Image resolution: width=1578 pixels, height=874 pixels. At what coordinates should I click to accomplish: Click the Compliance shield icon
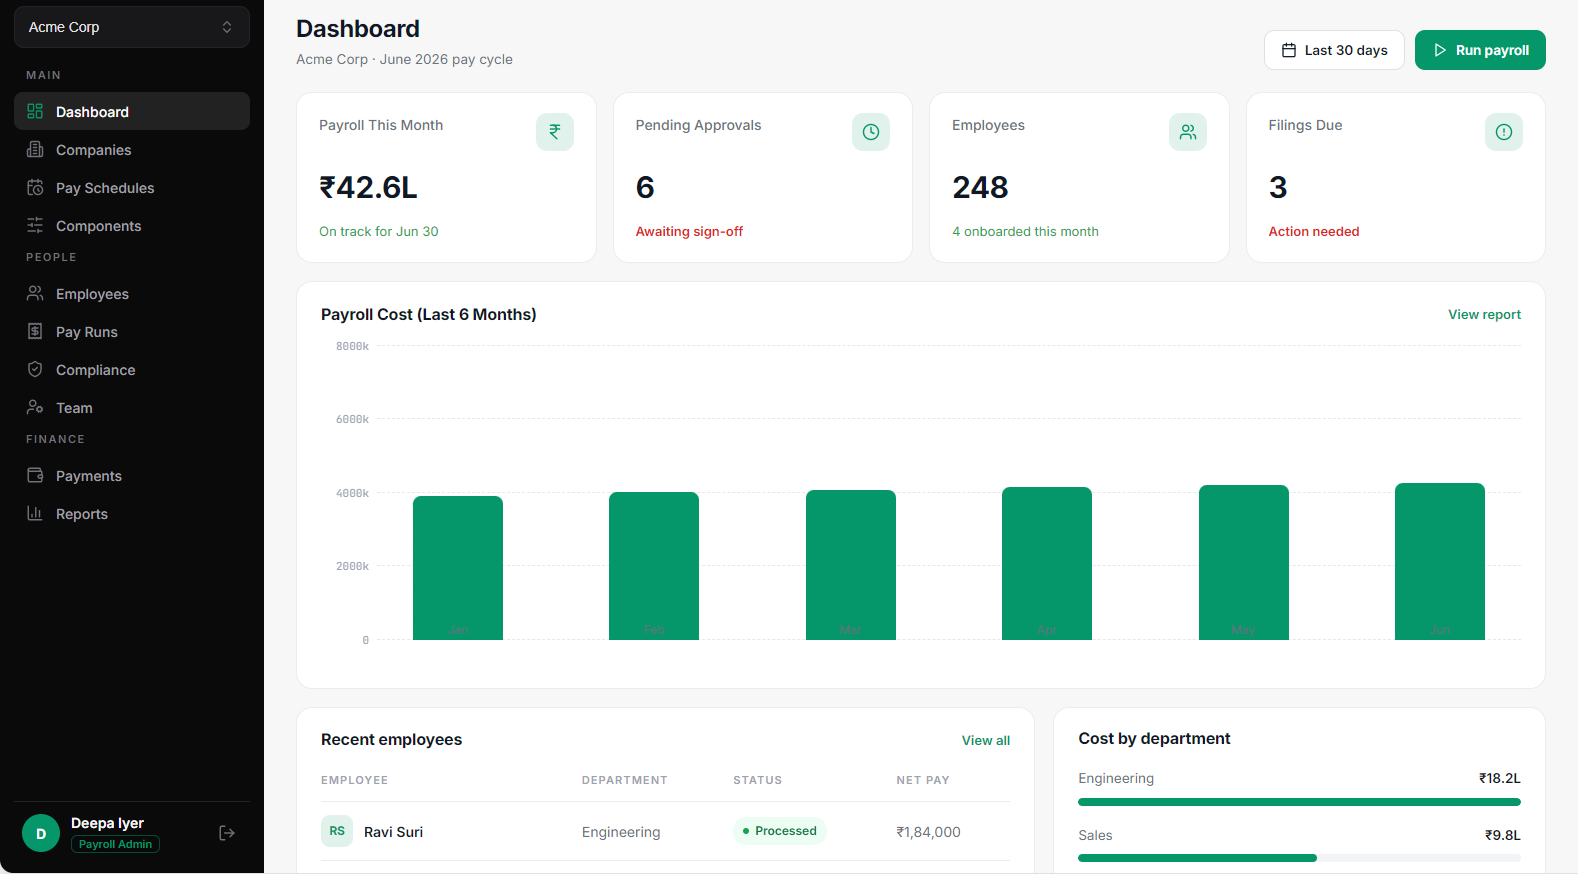(x=35, y=369)
